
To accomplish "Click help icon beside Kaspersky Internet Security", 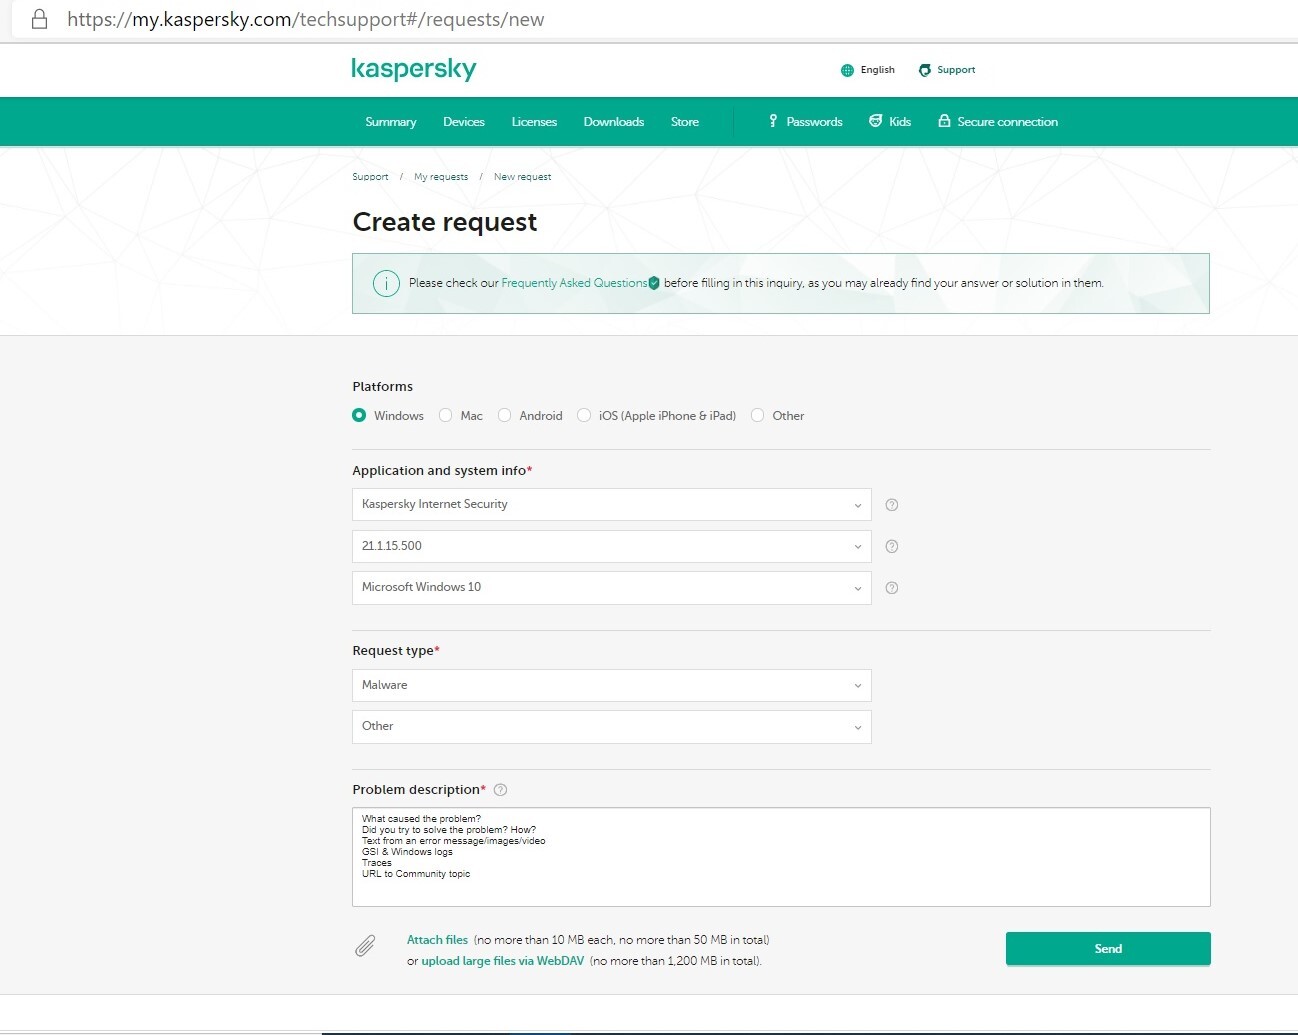I will point(892,505).
